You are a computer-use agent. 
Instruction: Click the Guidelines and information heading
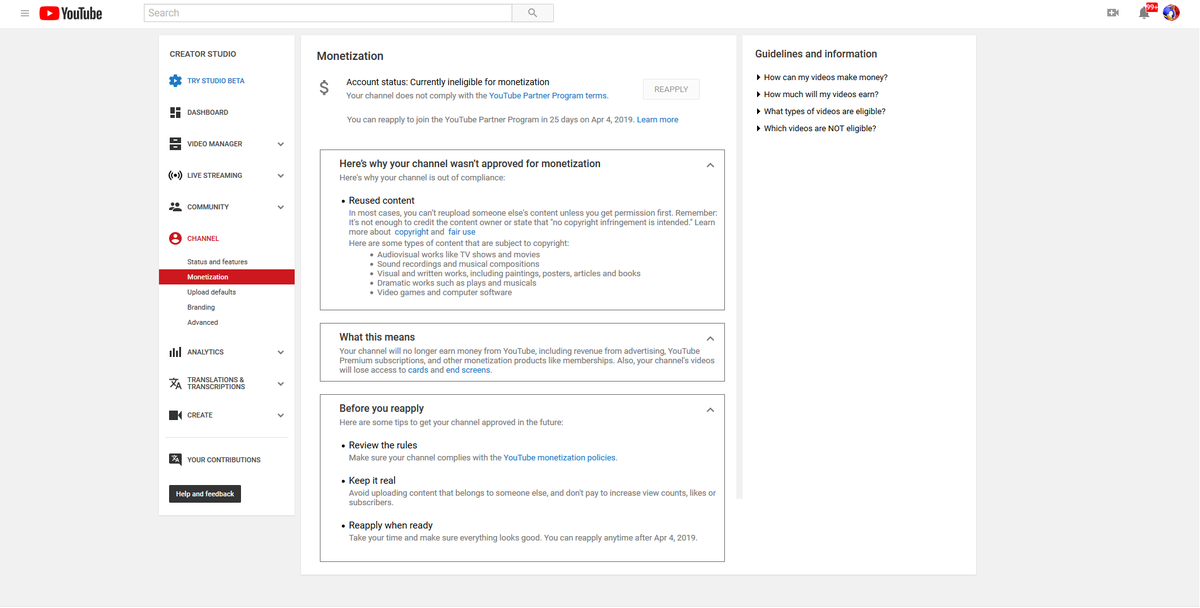coord(816,54)
